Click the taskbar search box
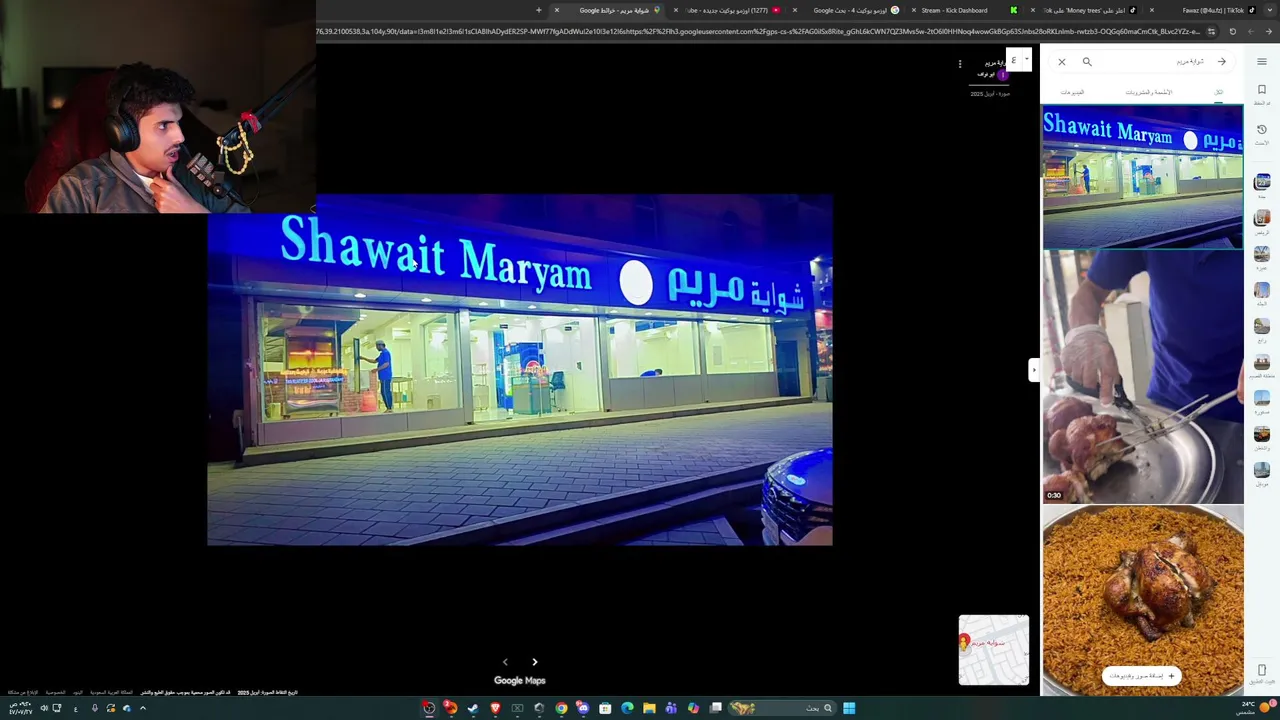This screenshot has width=1280, height=720. click(x=782, y=708)
